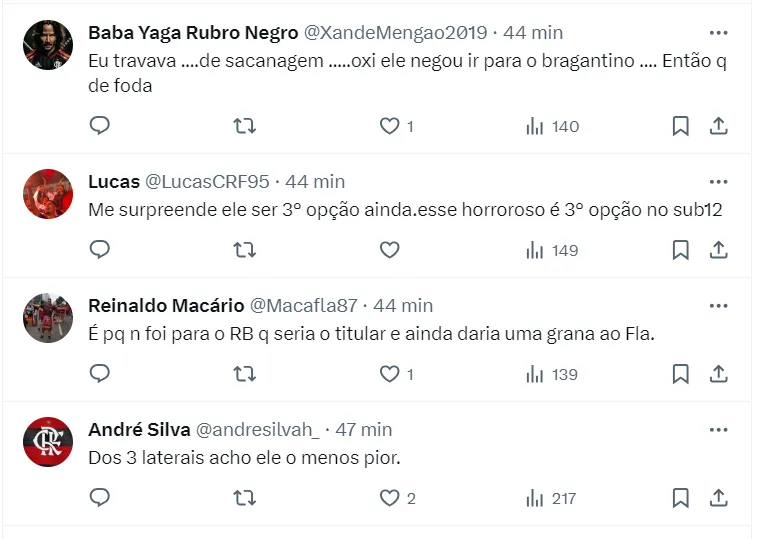This screenshot has height=539, width=763.
Task: Open more options for Lucas's tweet
Action: 718,181
